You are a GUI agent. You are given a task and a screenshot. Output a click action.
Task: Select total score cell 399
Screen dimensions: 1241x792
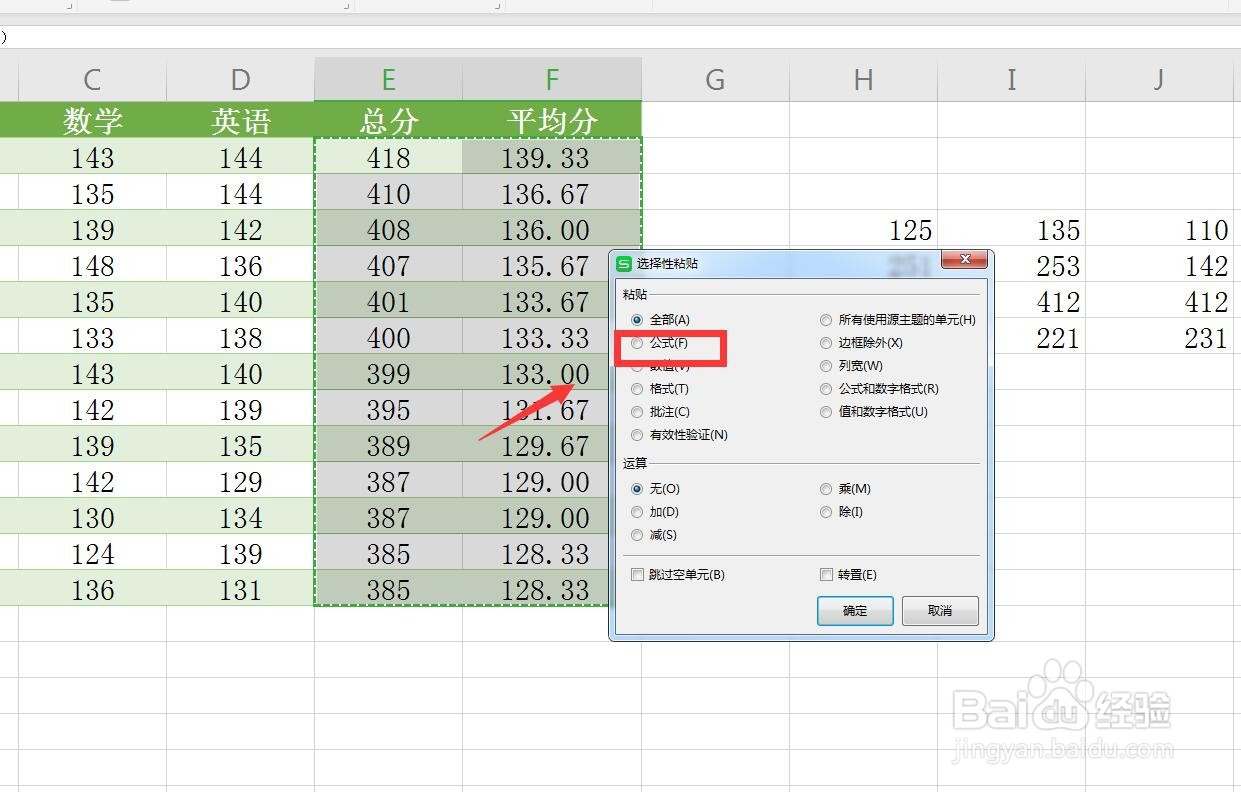tap(388, 373)
